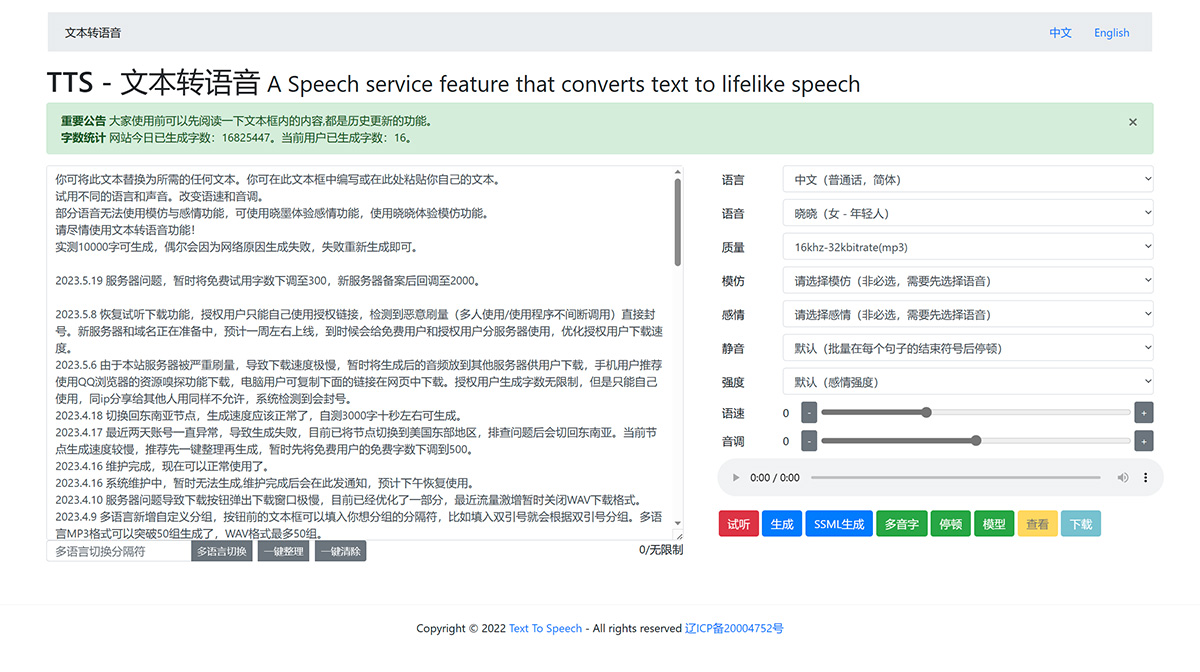Decrease 音调 using the minus button
Image resolution: width=1200 pixels, height=672 pixels.
click(808, 441)
